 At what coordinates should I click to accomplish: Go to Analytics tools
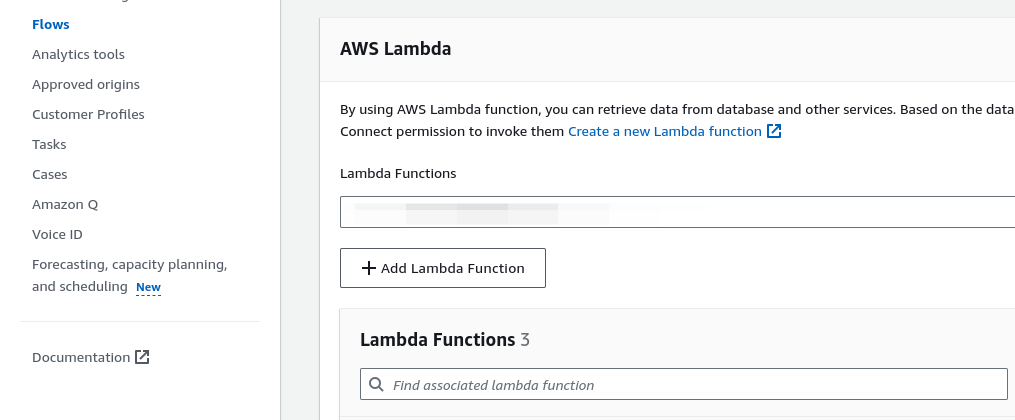[78, 54]
